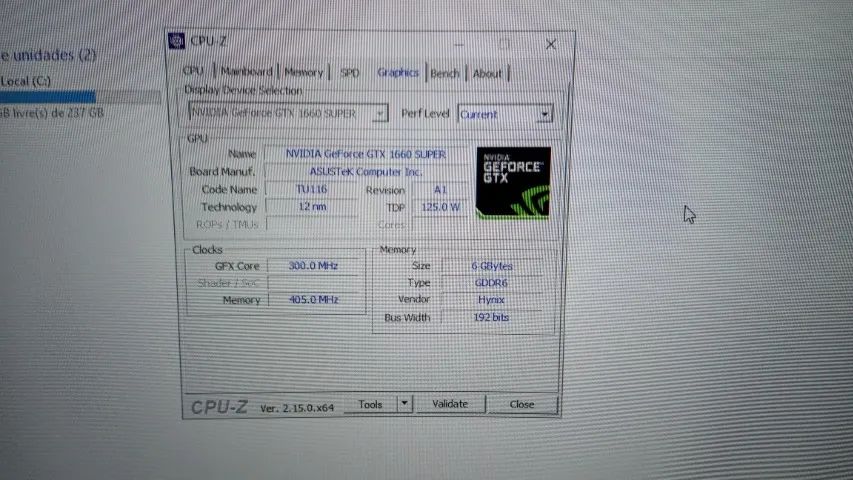The height and width of the screenshot is (480, 853).
Task: Click the Ver. 2.15.0.x64 version text
Action: [x=297, y=408]
